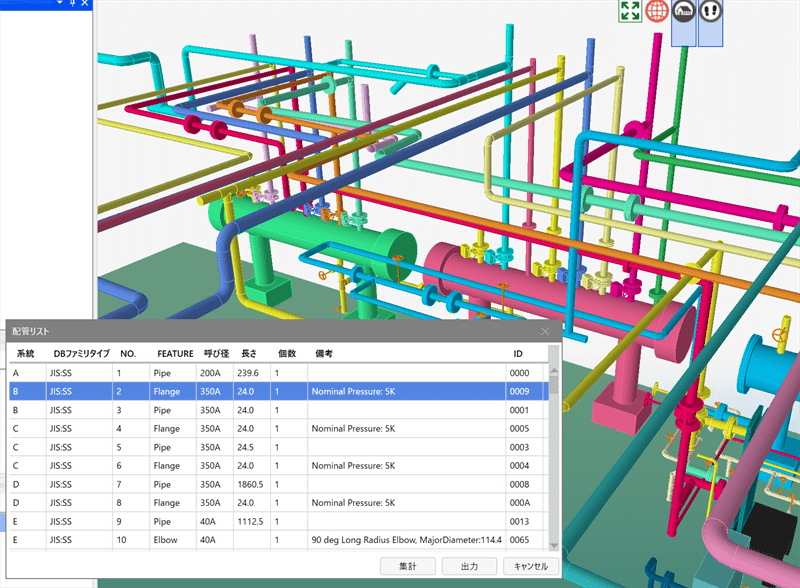Viewport: 800px width, 588px height.
Task: Open side panel dropdown arrow menu
Action: tap(59, 4)
